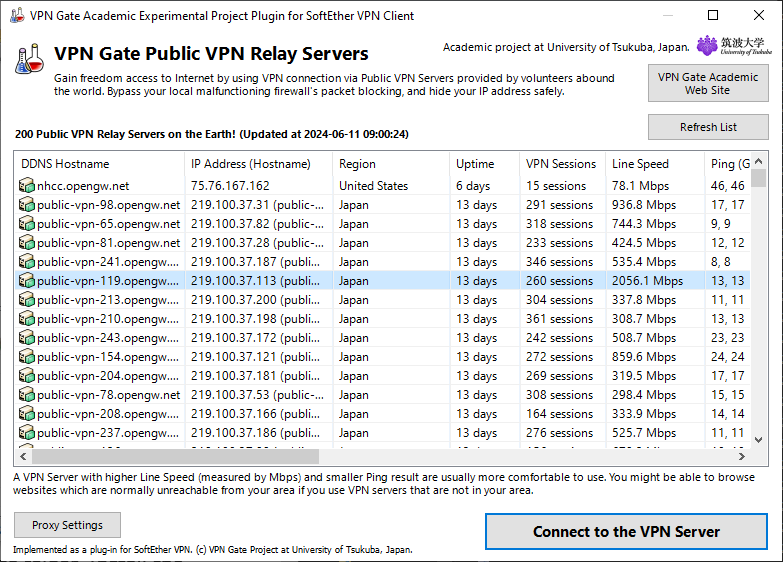Sort list by IP Address (Hostname) column
783x562 pixels.
(x=258, y=164)
